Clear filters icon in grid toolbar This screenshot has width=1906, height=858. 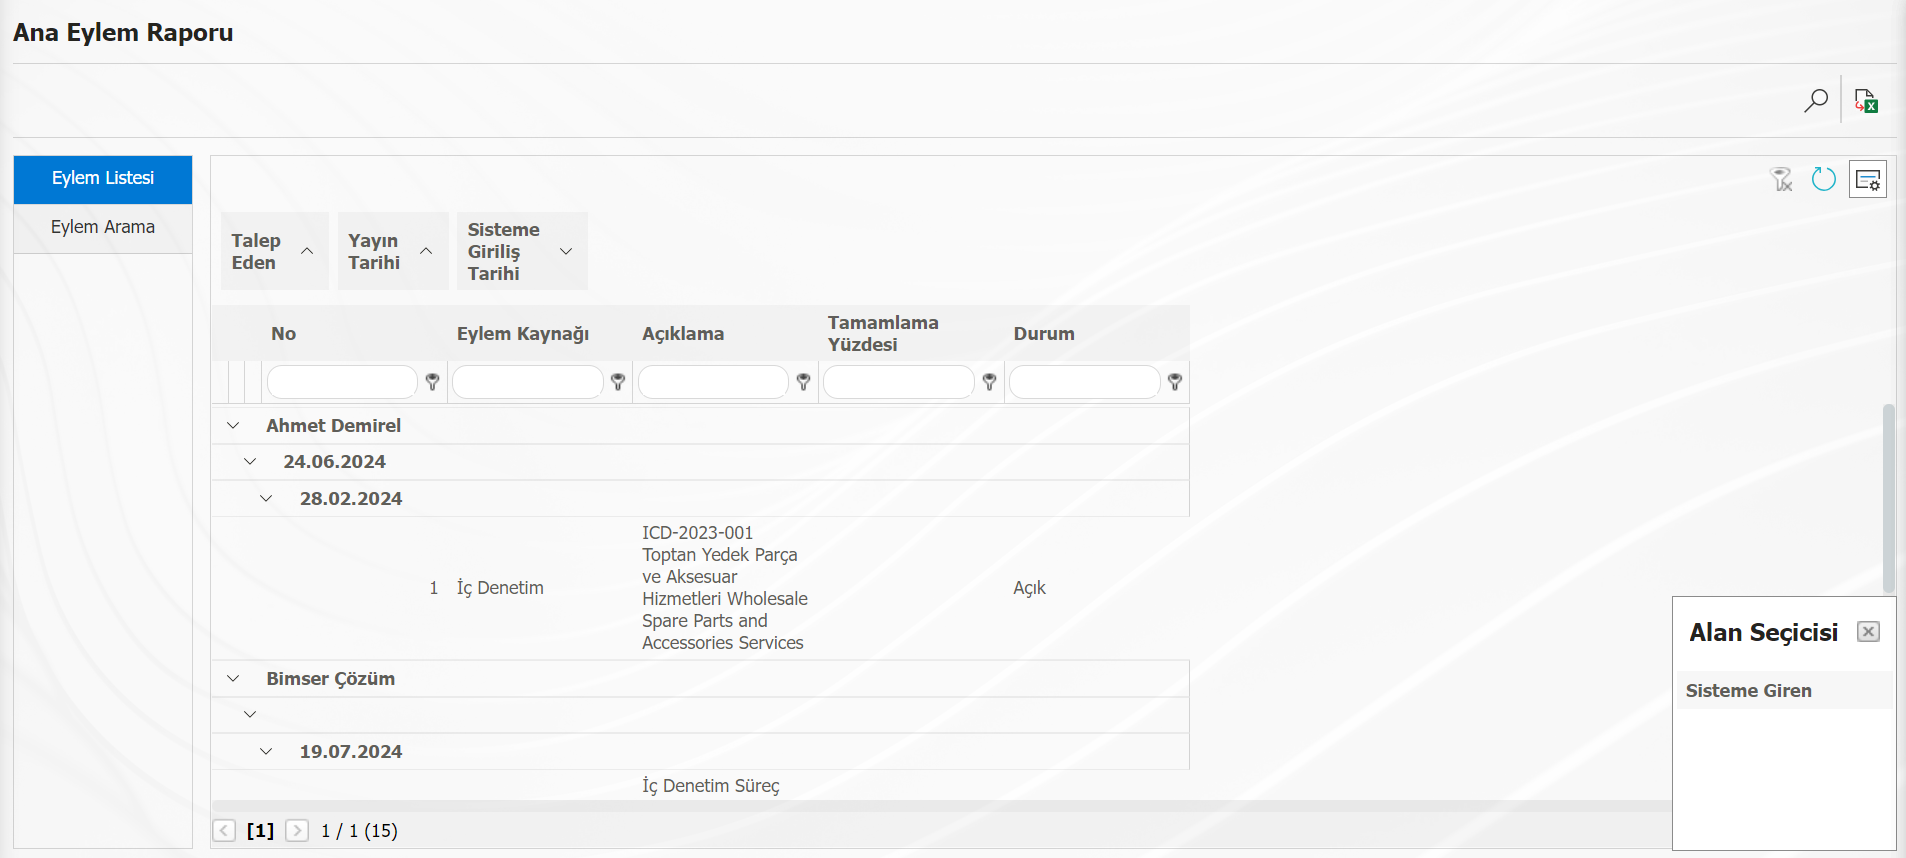pyautogui.click(x=1782, y=180)
